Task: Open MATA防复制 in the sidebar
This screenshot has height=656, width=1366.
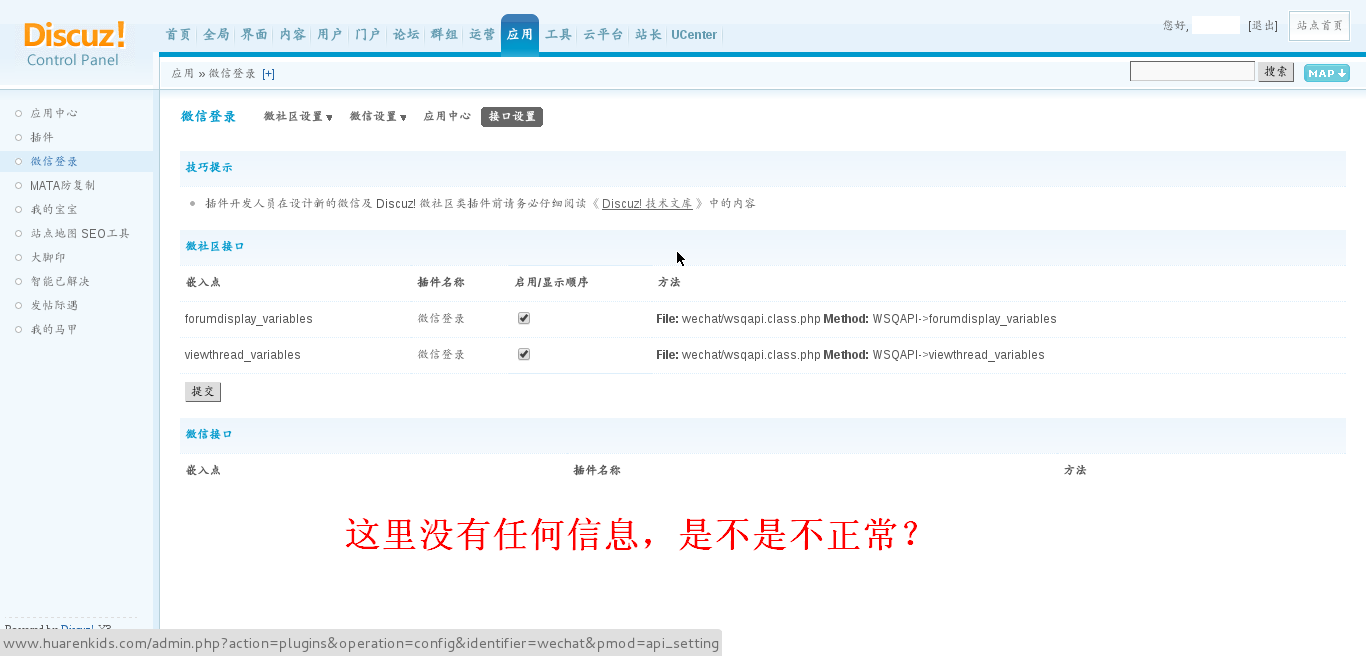Action: (62, 186)
